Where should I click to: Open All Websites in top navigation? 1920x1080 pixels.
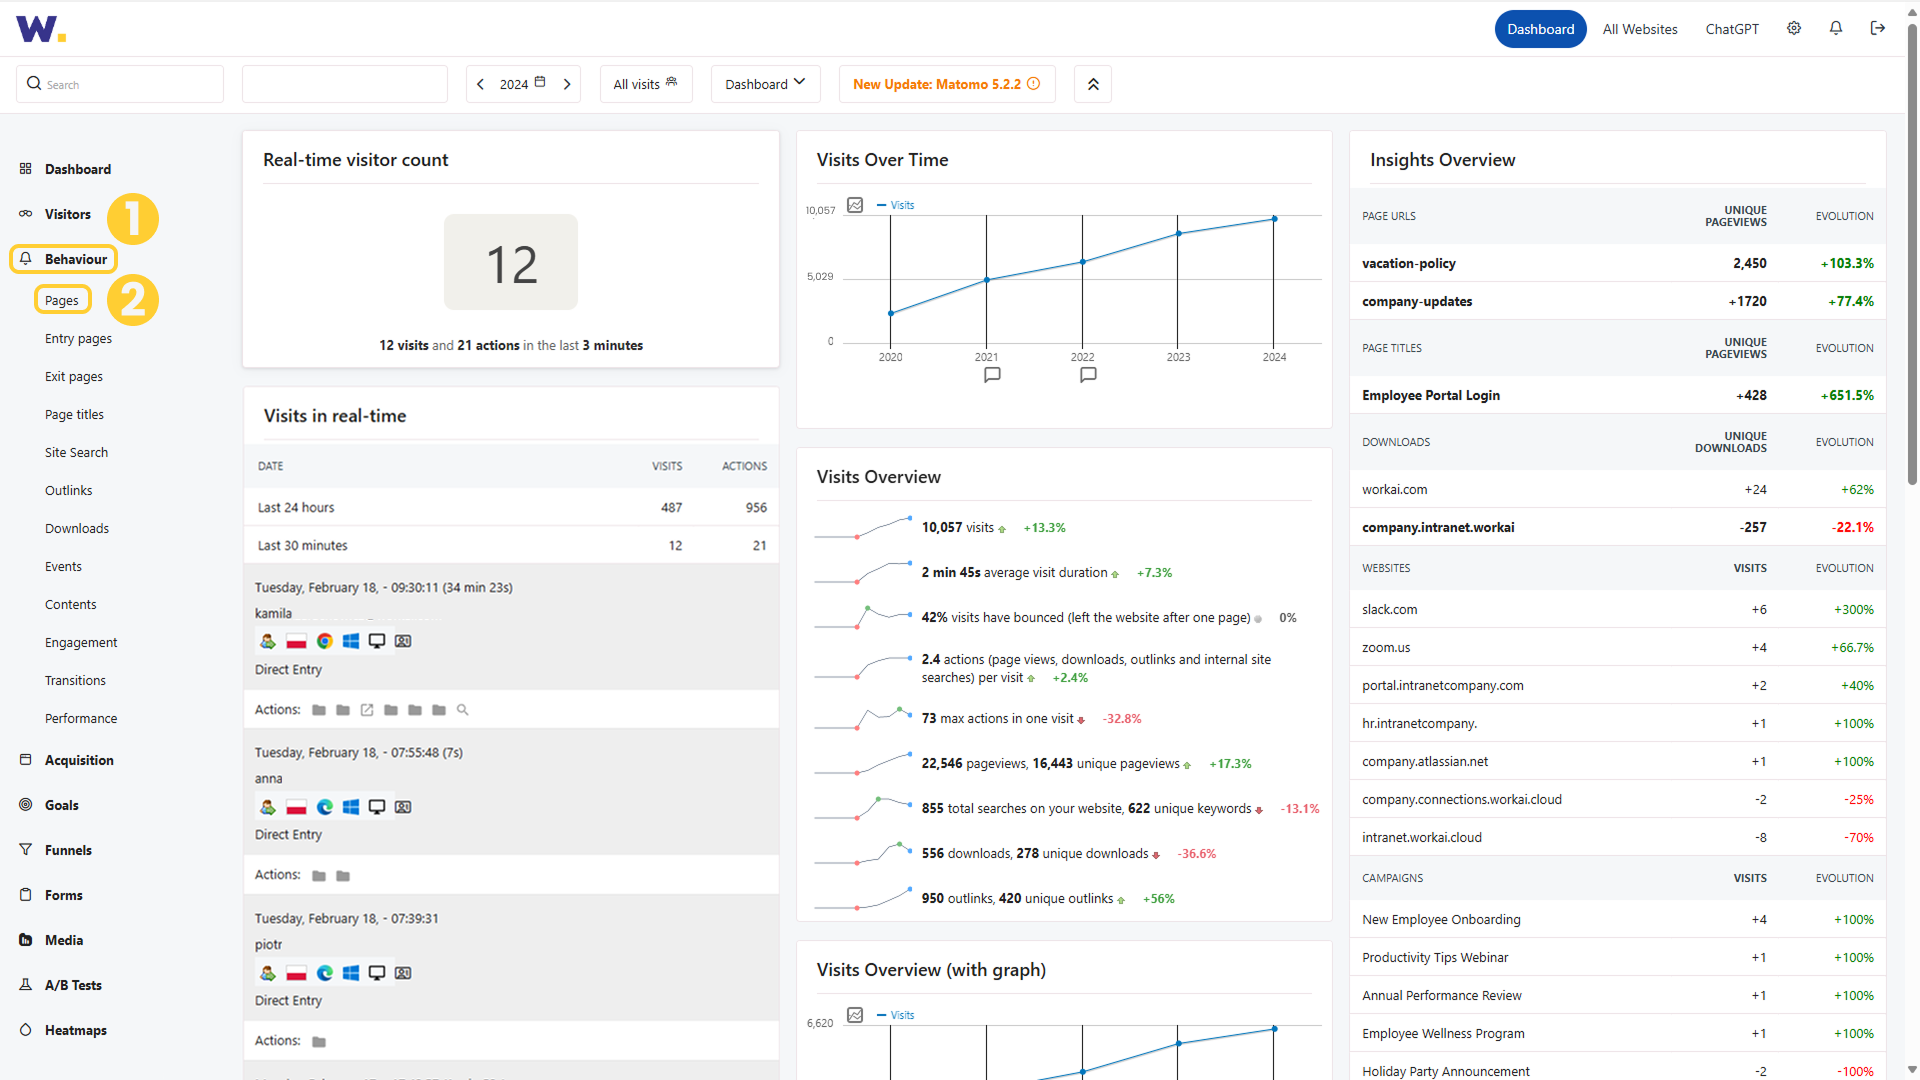[1640, 29]
